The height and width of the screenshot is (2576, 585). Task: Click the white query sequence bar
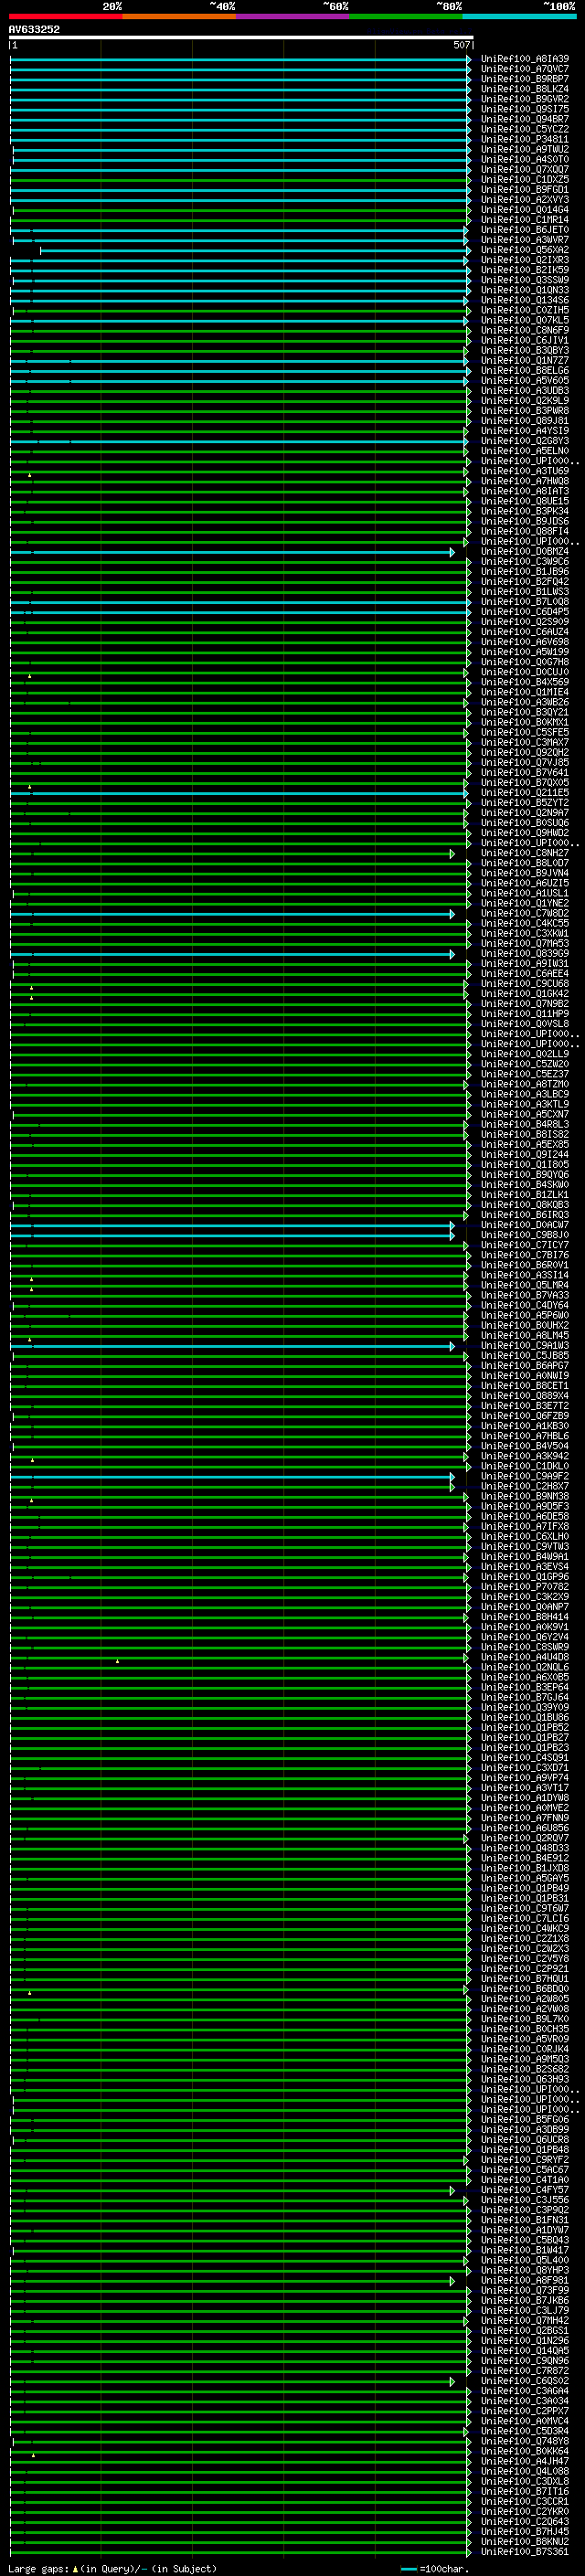pos(241,37)
